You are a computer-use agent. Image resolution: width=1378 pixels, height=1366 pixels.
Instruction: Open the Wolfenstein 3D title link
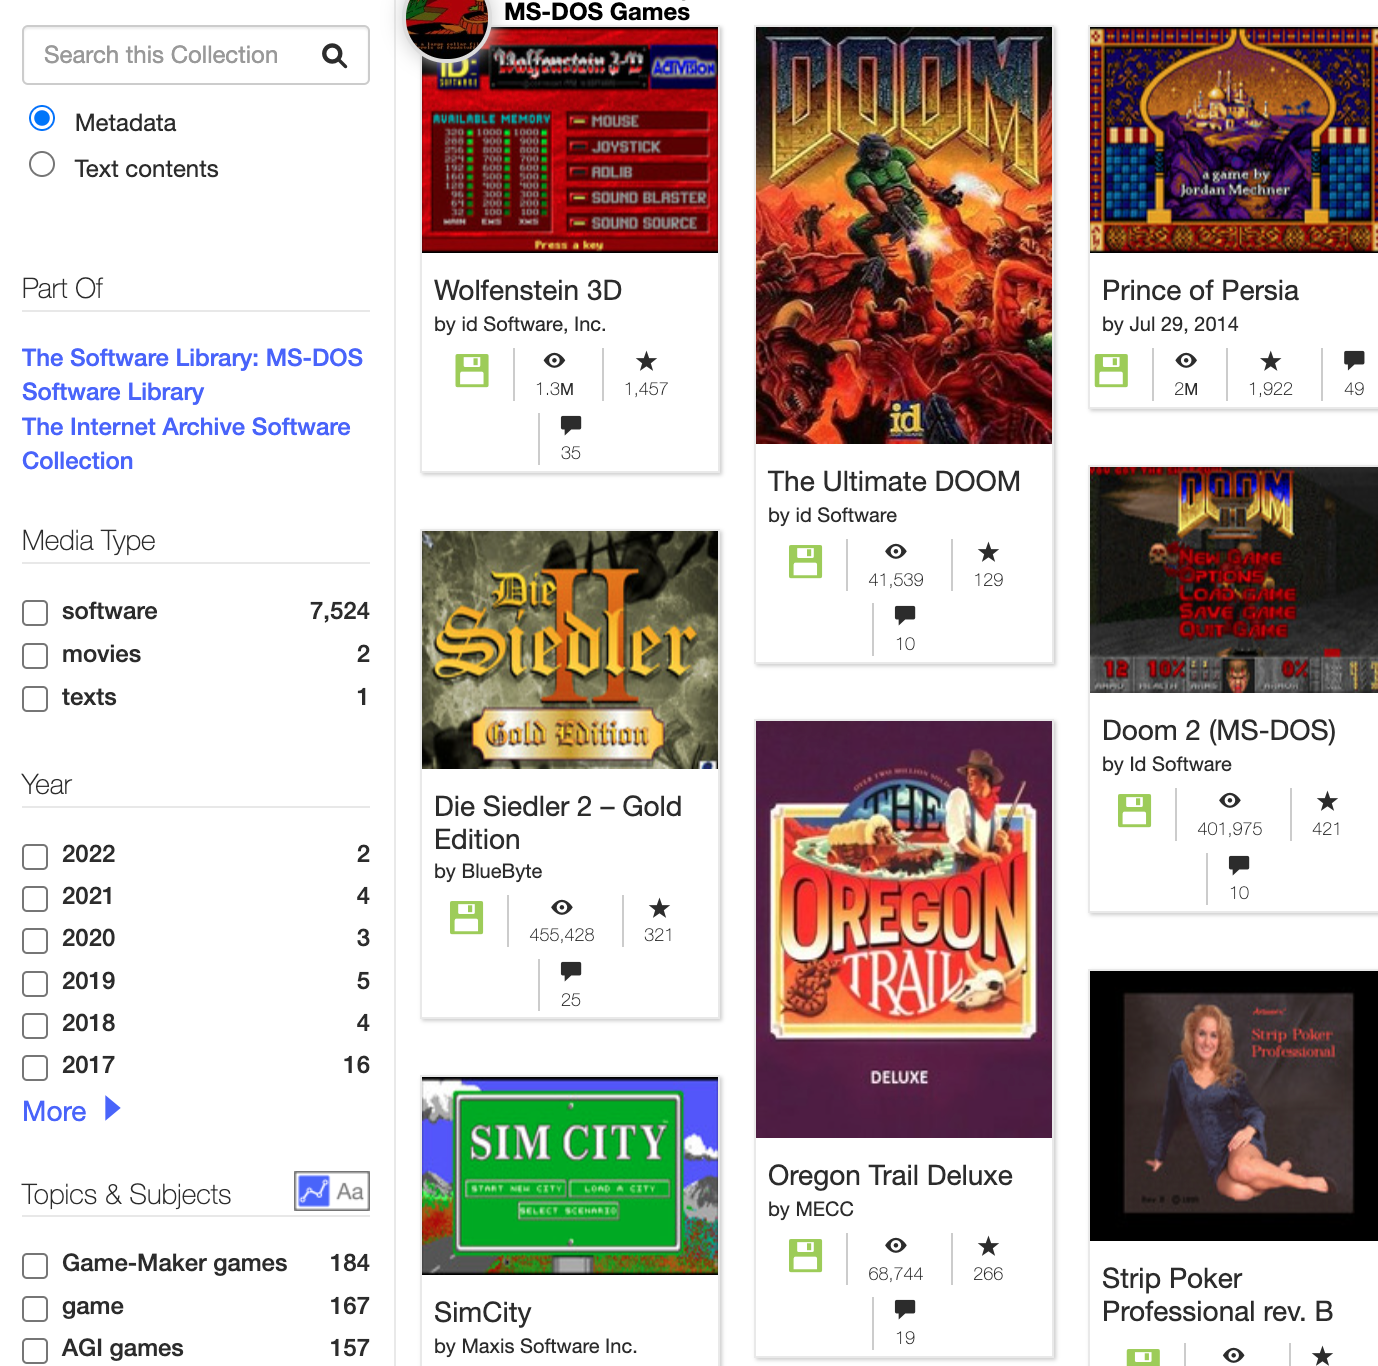(x=528, y=290)
